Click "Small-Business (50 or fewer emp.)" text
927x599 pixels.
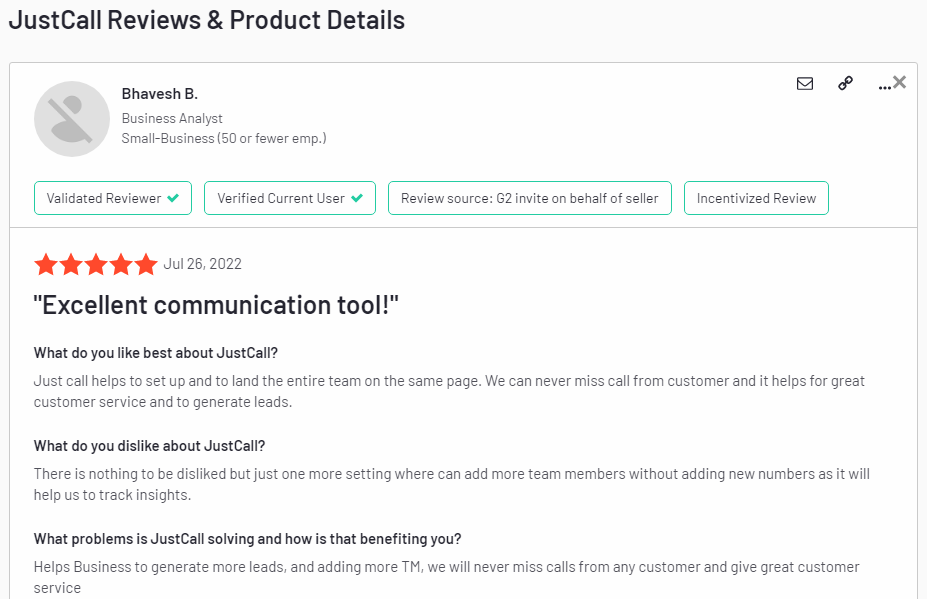(x=224, y=138)
